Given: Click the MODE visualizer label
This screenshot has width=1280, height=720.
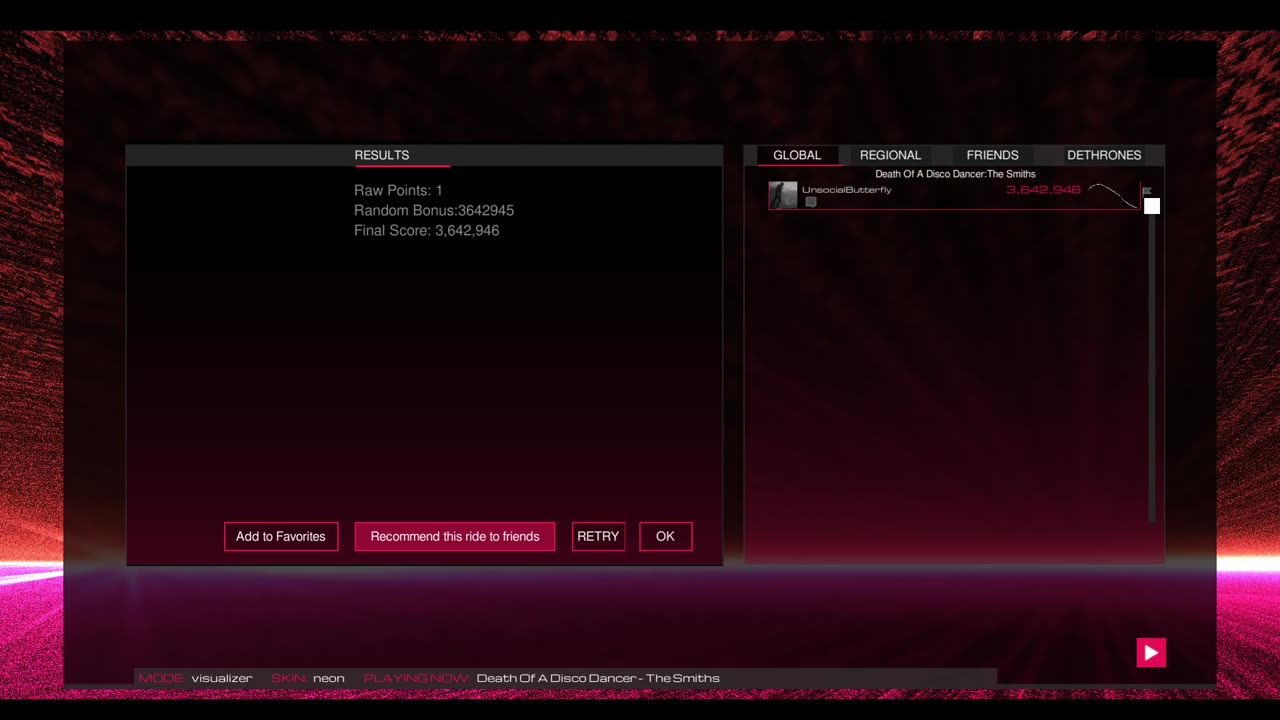Looking at the screenshot, I should (x=195, y=678).
